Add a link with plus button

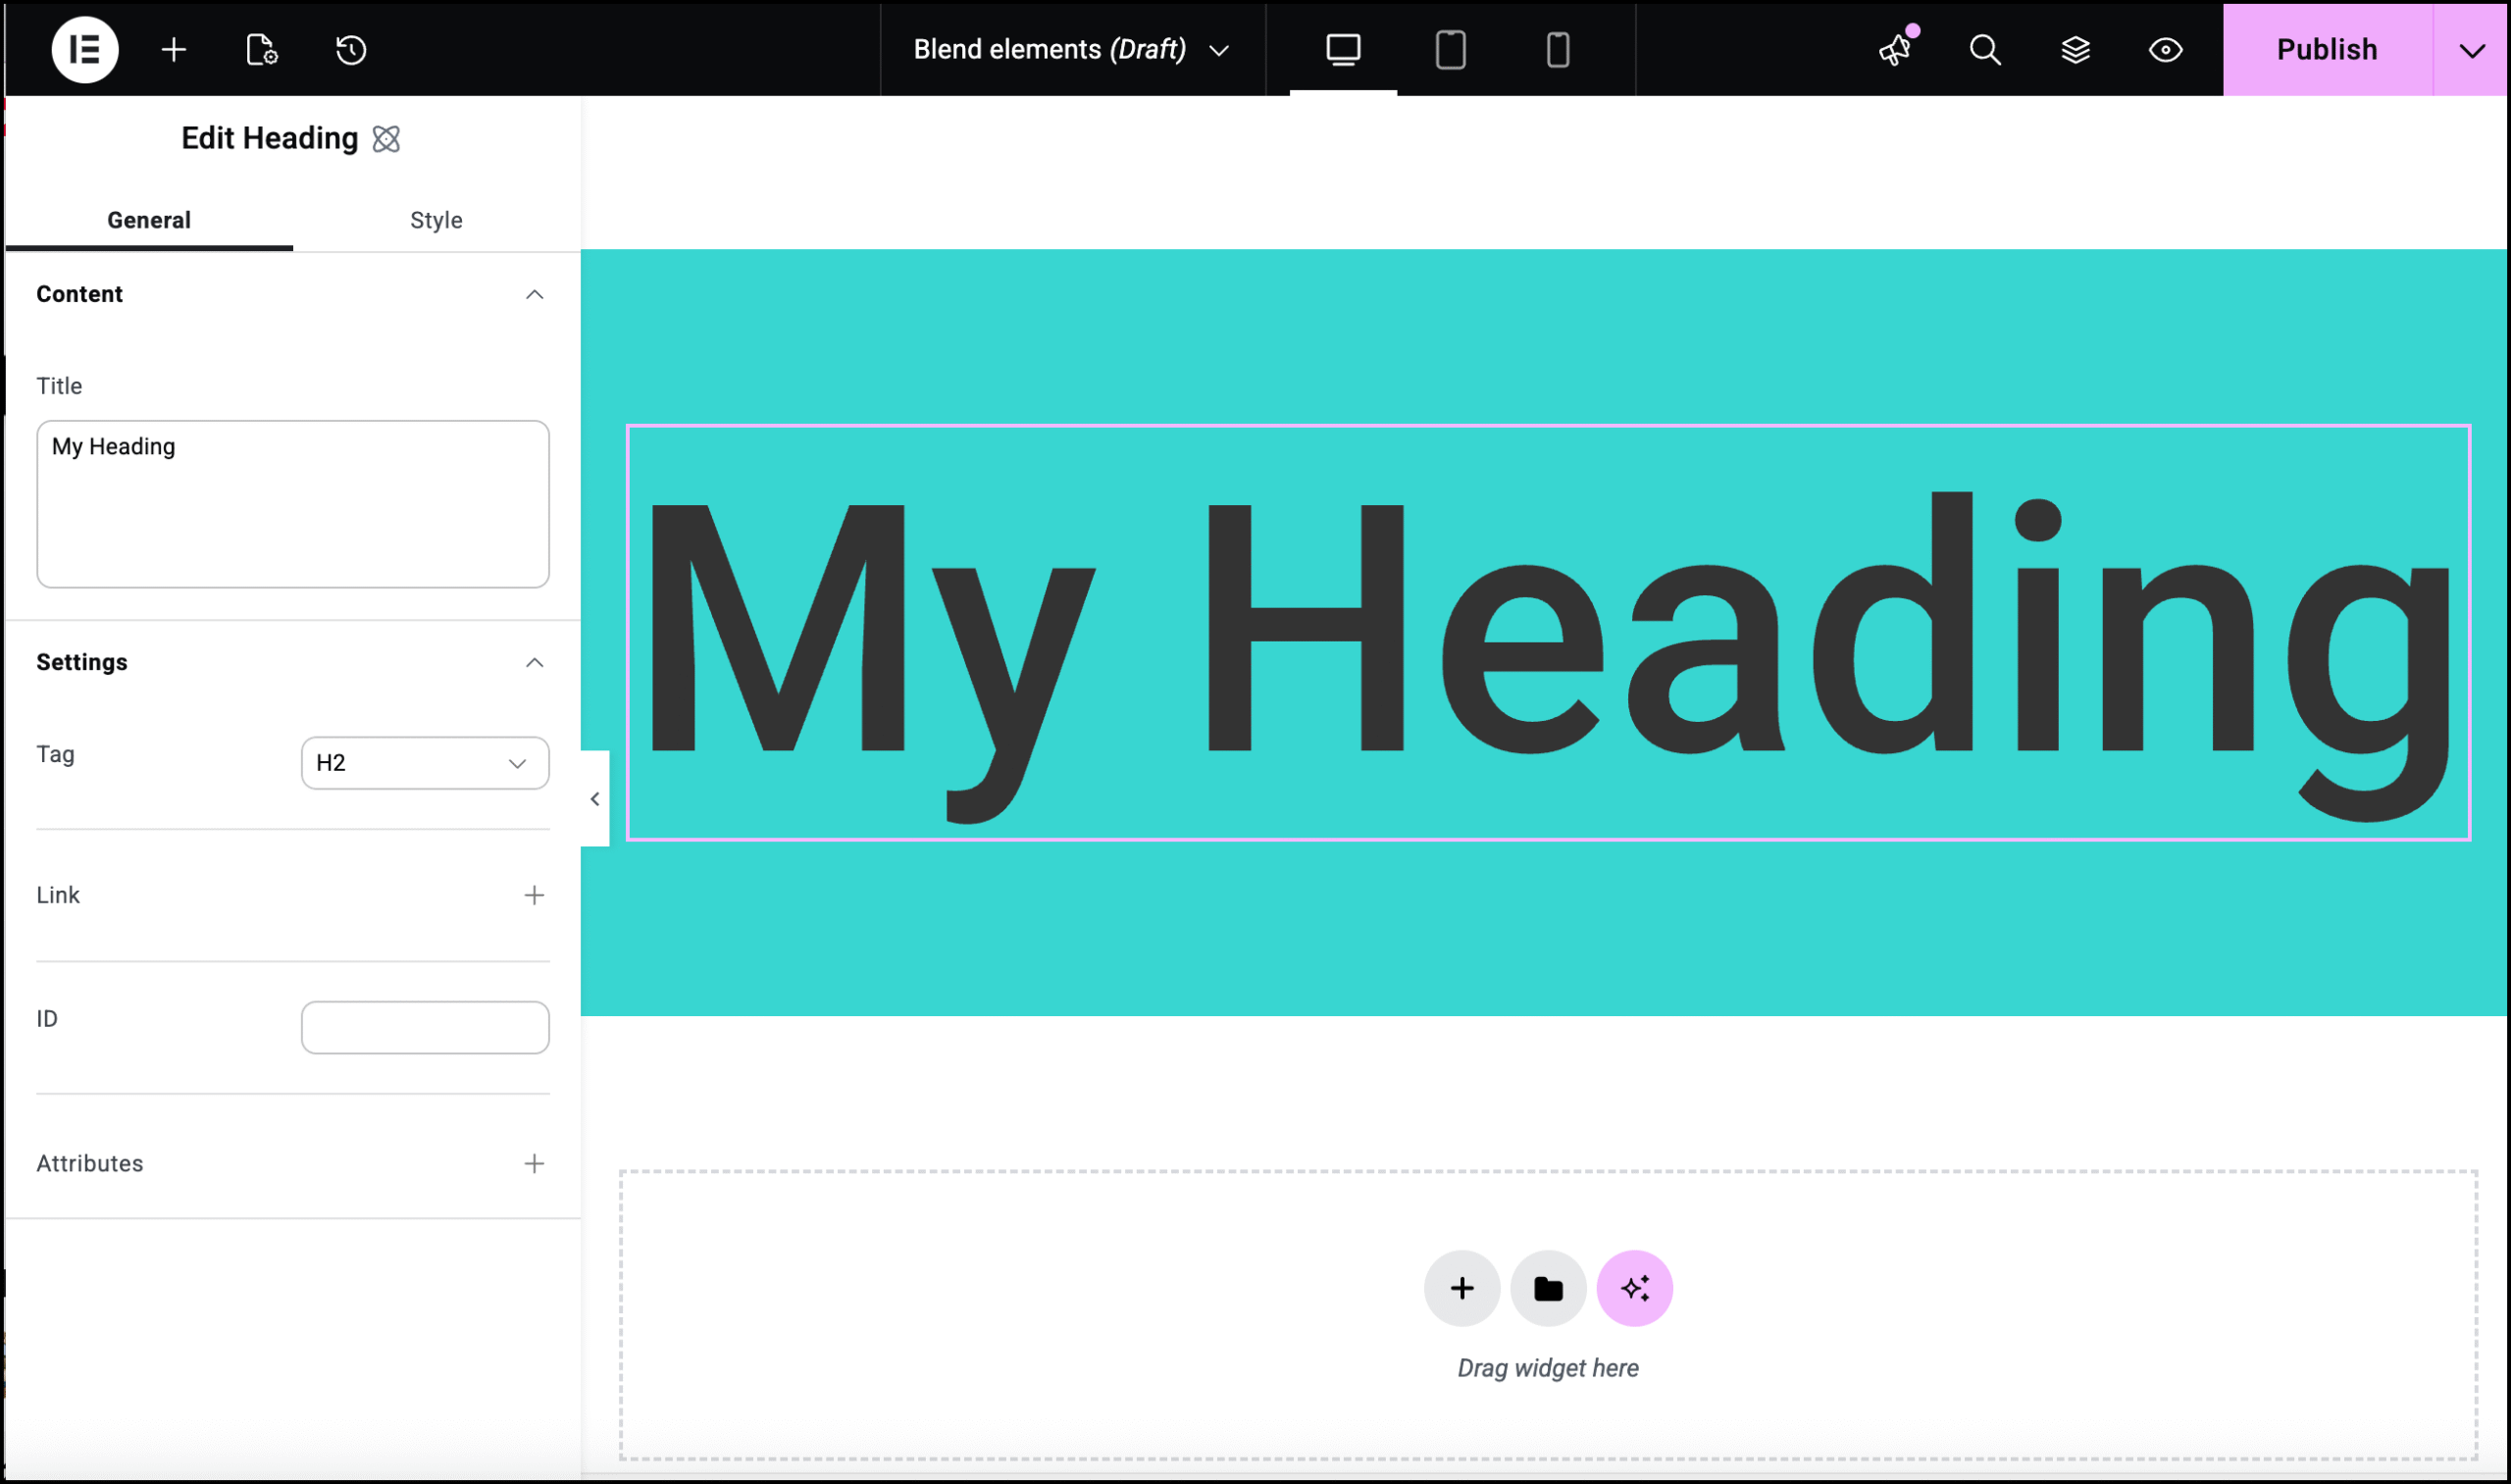(534, 895)
